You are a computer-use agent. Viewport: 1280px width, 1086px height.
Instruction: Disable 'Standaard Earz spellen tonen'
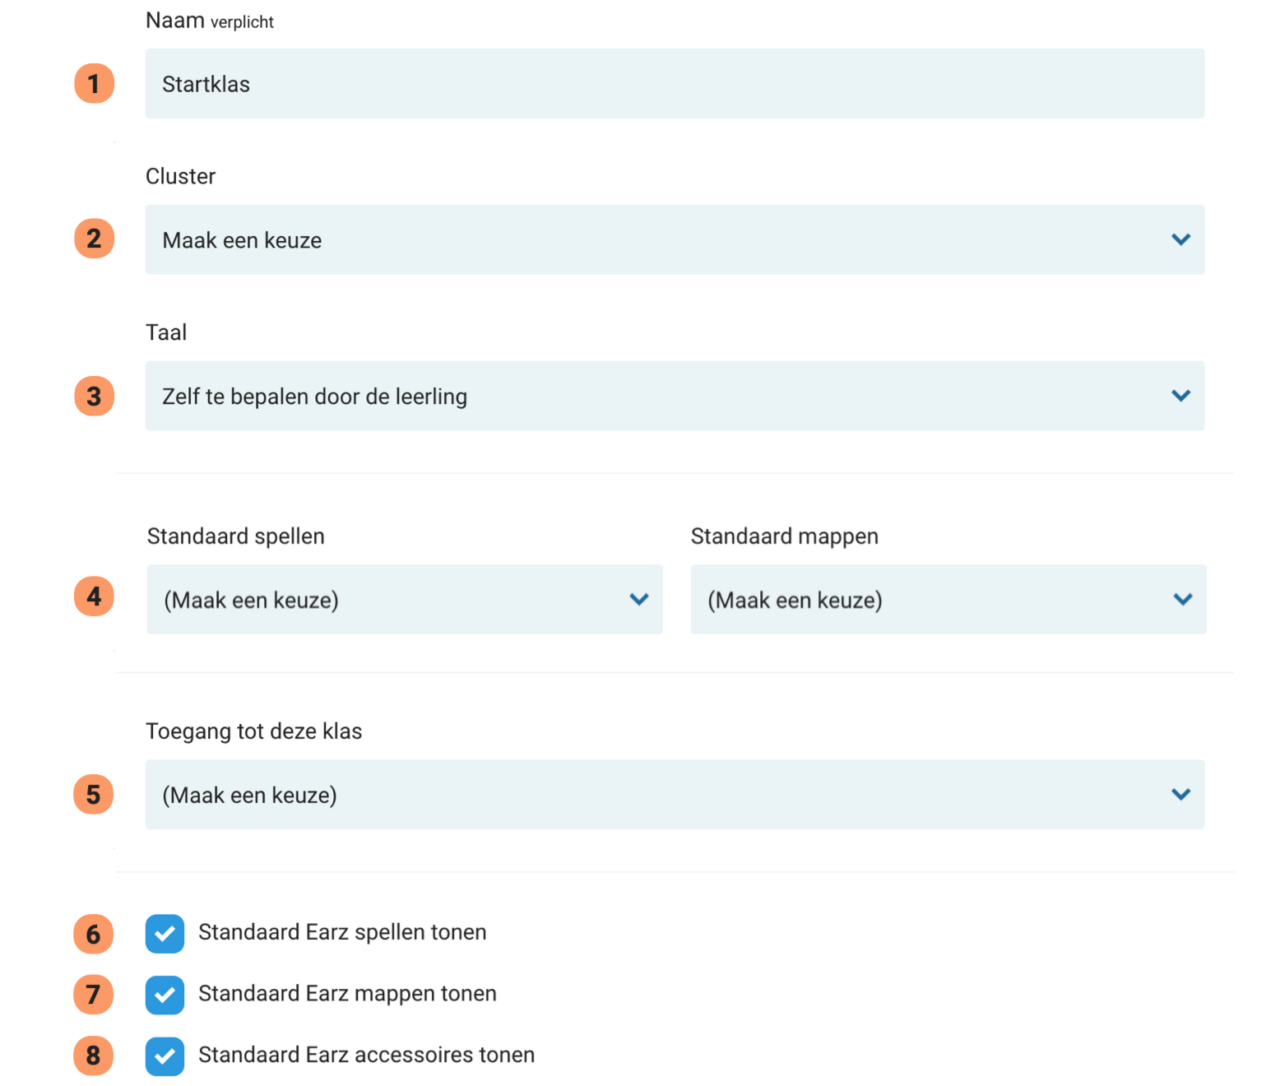pyautogui.click(x=164, y=934)
